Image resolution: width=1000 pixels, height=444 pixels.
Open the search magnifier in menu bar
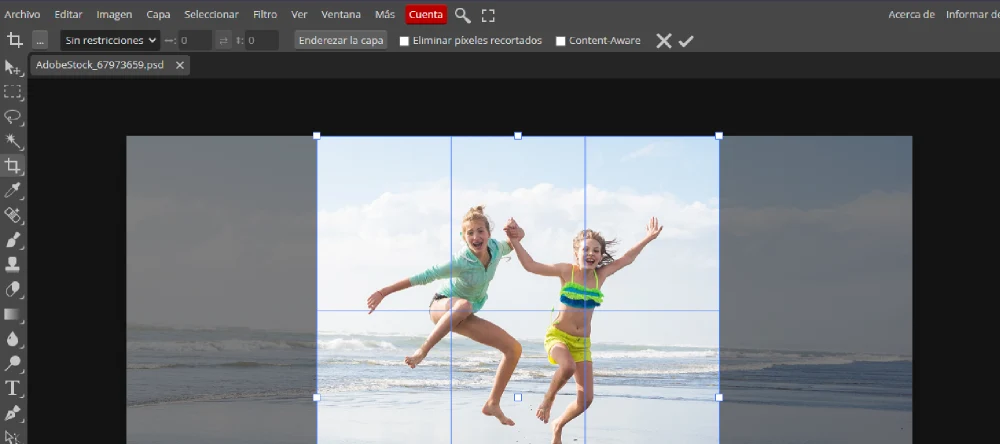pos(462,15)
